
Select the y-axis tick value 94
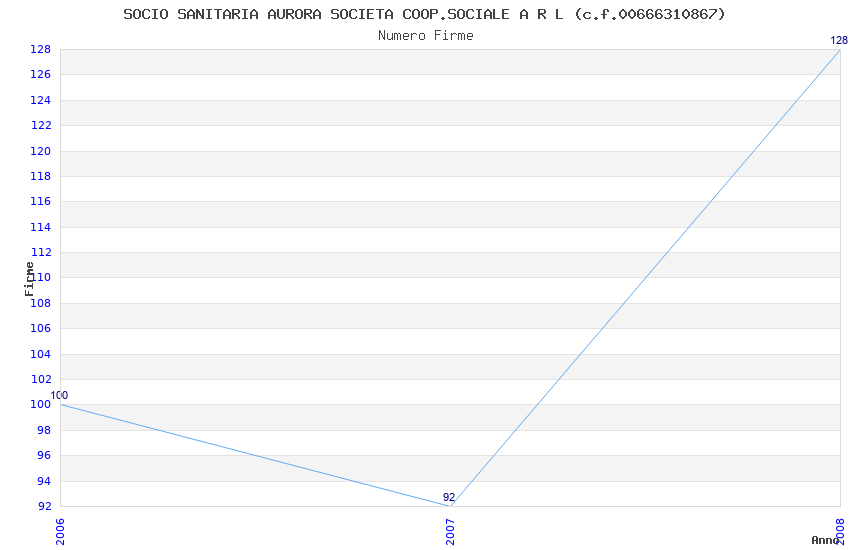[44, 481]
